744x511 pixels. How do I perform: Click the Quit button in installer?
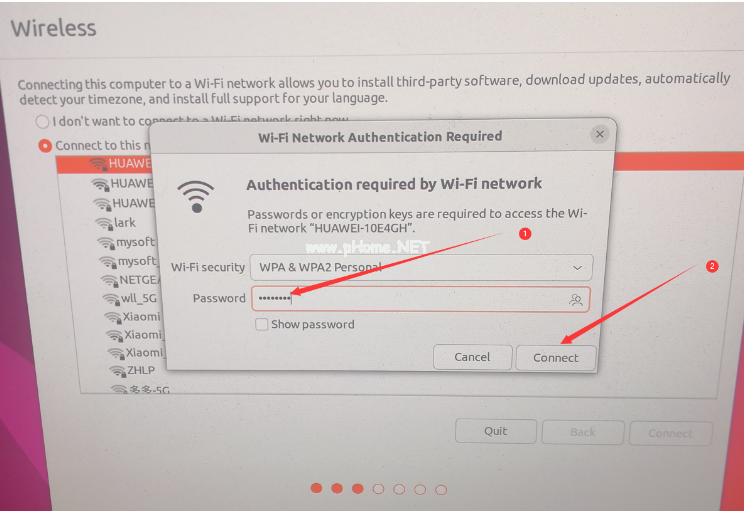tap(496, 431)
